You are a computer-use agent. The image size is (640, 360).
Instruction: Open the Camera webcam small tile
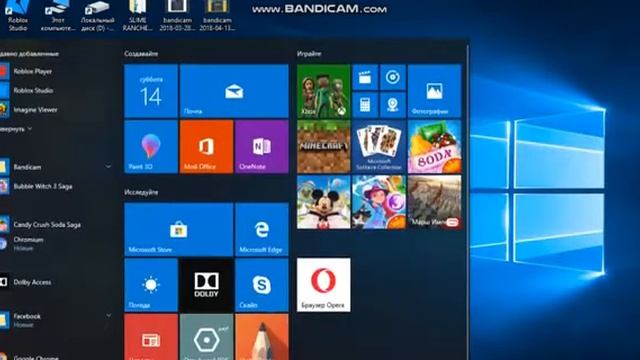click(393, 105)
